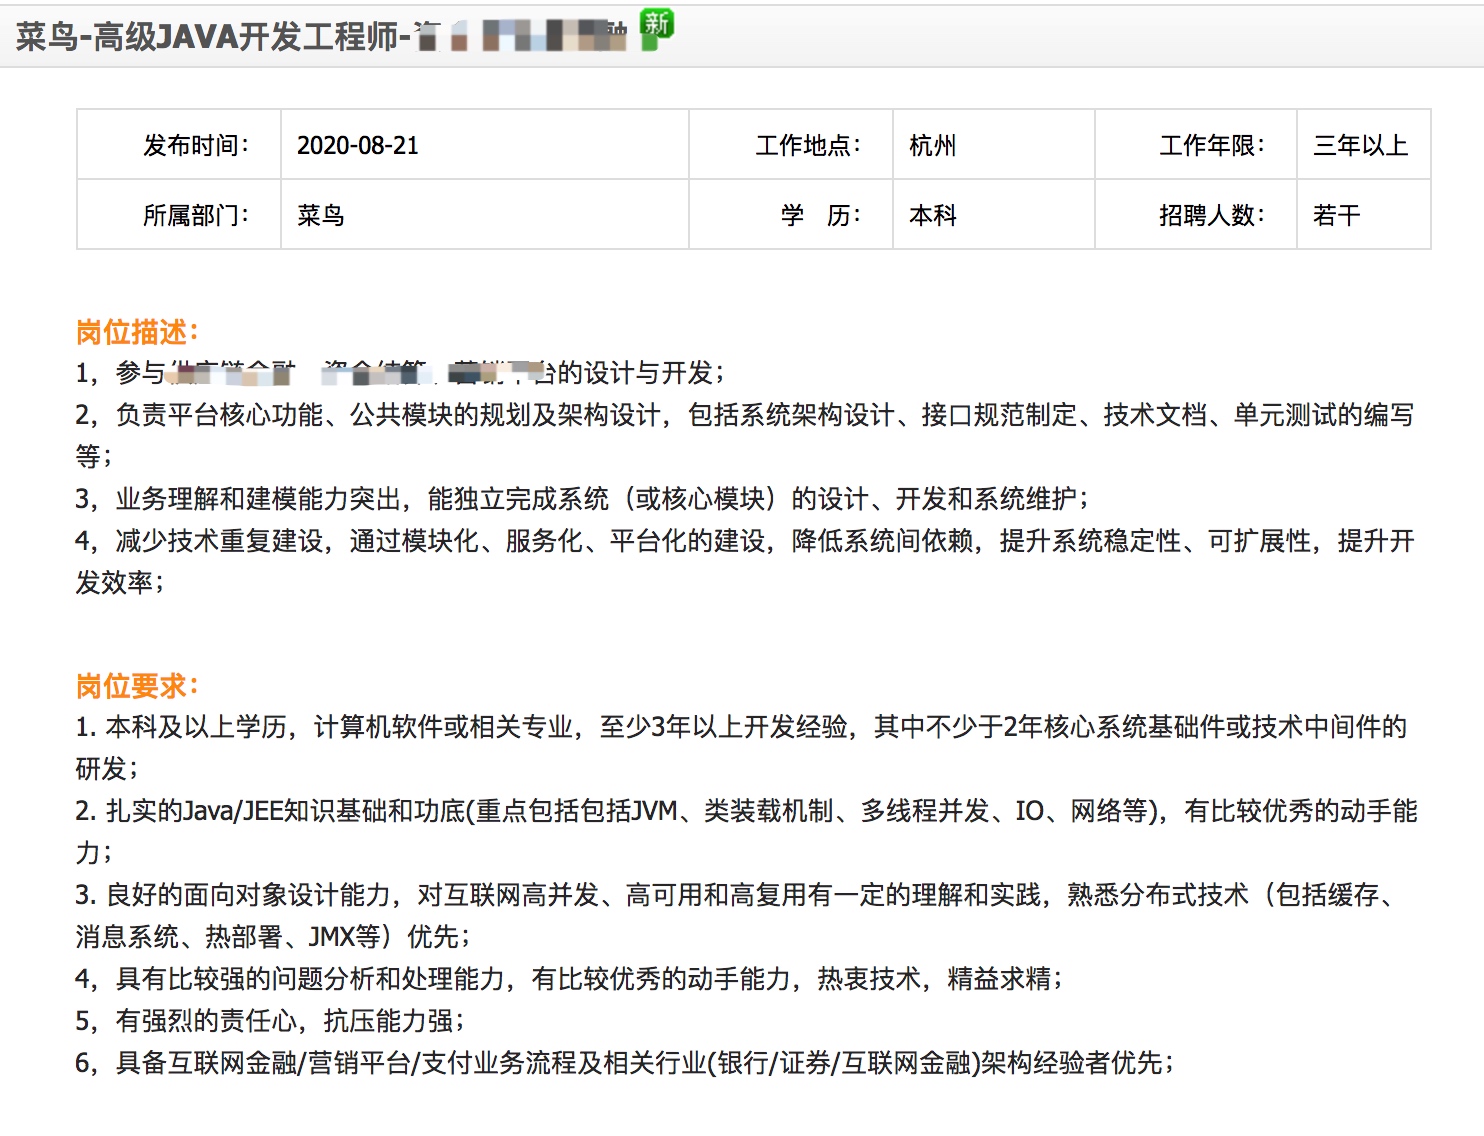Viewport: 1484px width, 1136px height.
Task: Select the 菜鸟 department value in table
Action: pyautogui.click(x=321, y=216)
